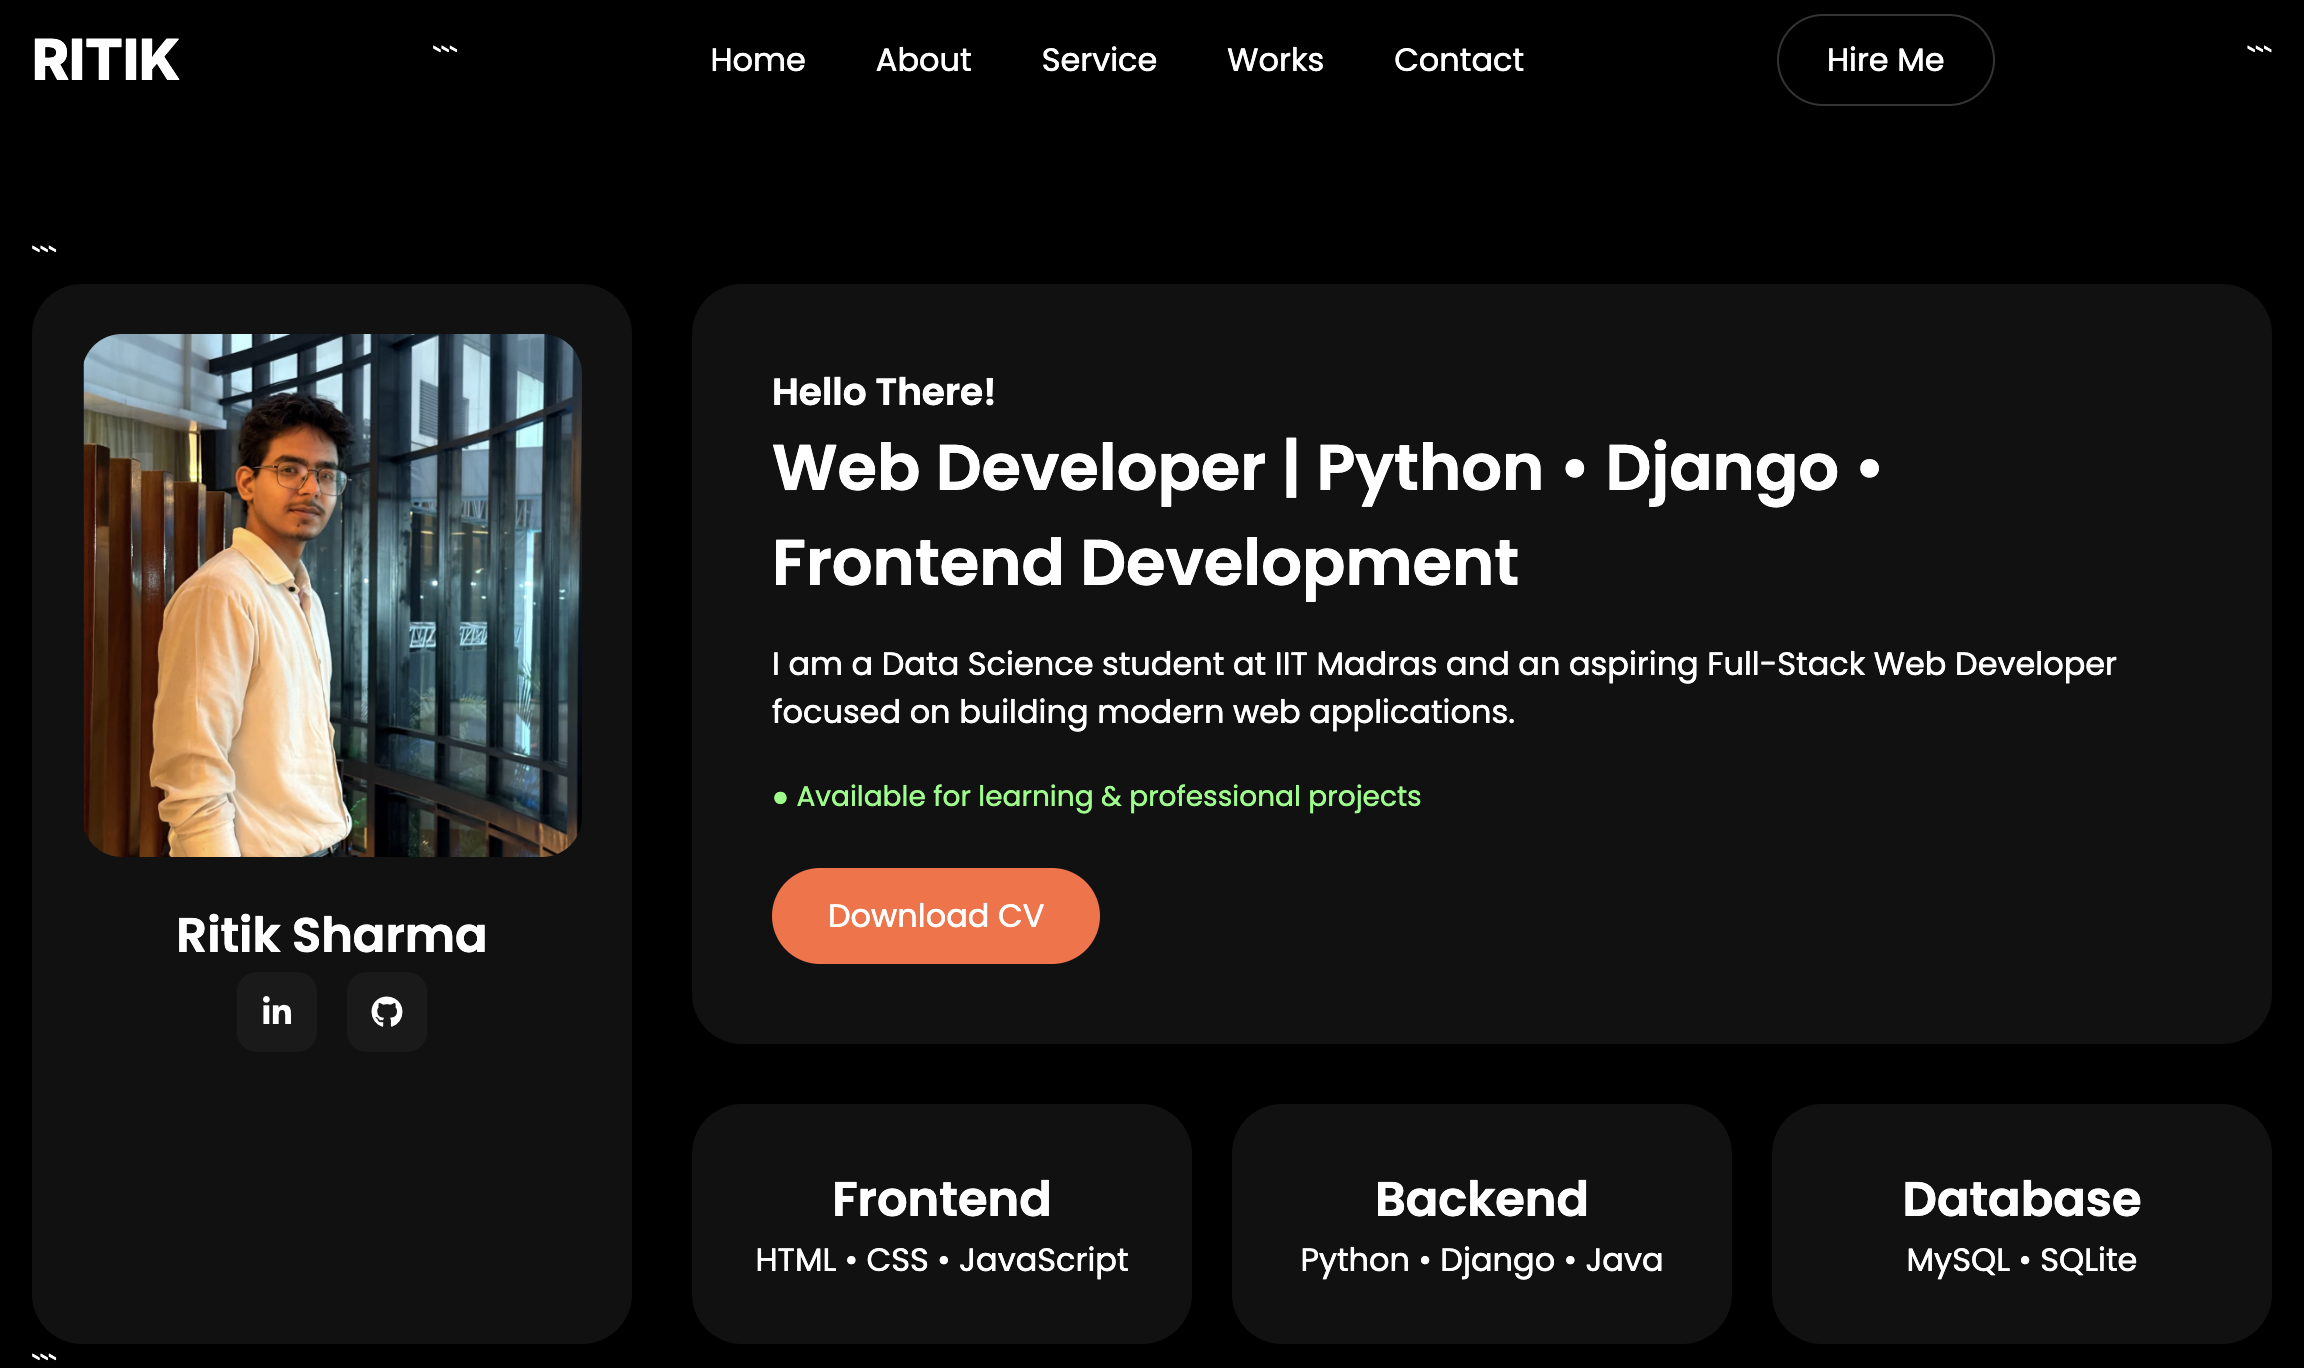This screenshot has width=2304, height=1368.
Task: Click the RITIK logo in the header
Action: click(106, 60)
